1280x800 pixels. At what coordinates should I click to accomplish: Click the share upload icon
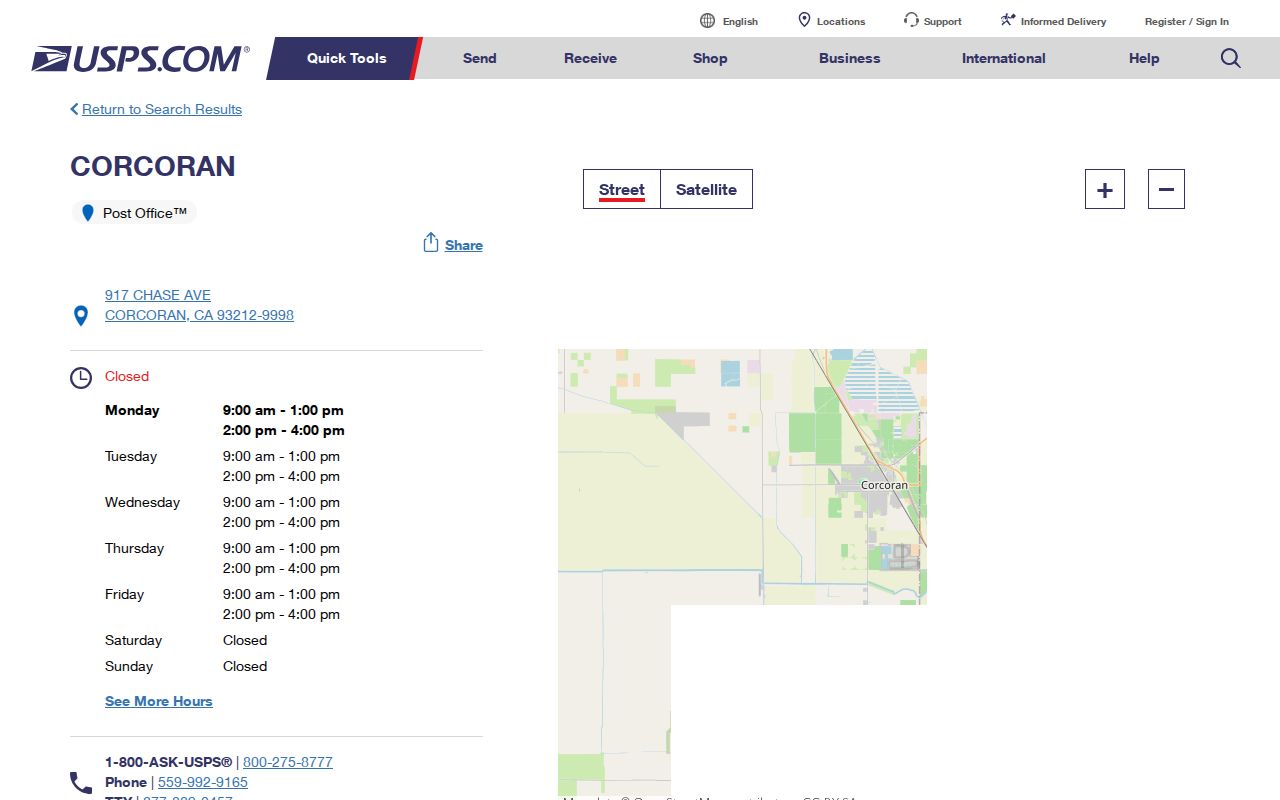click(431, 243)
